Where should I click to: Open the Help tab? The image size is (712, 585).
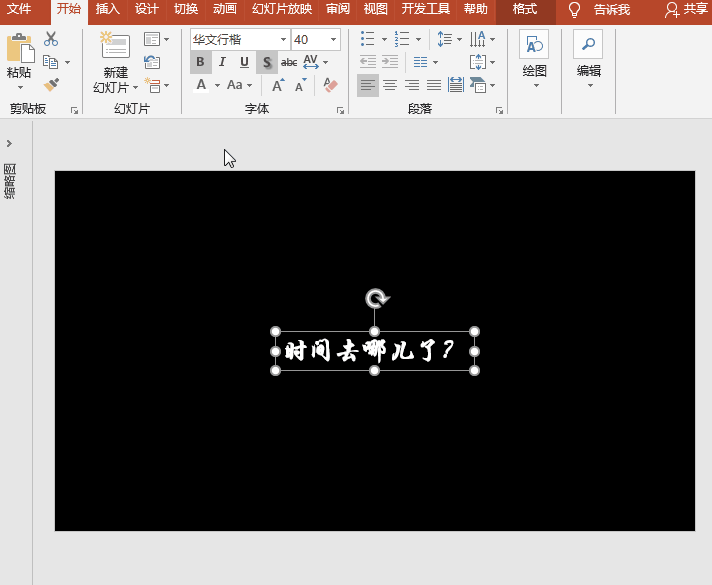click(x=475, y=9)
